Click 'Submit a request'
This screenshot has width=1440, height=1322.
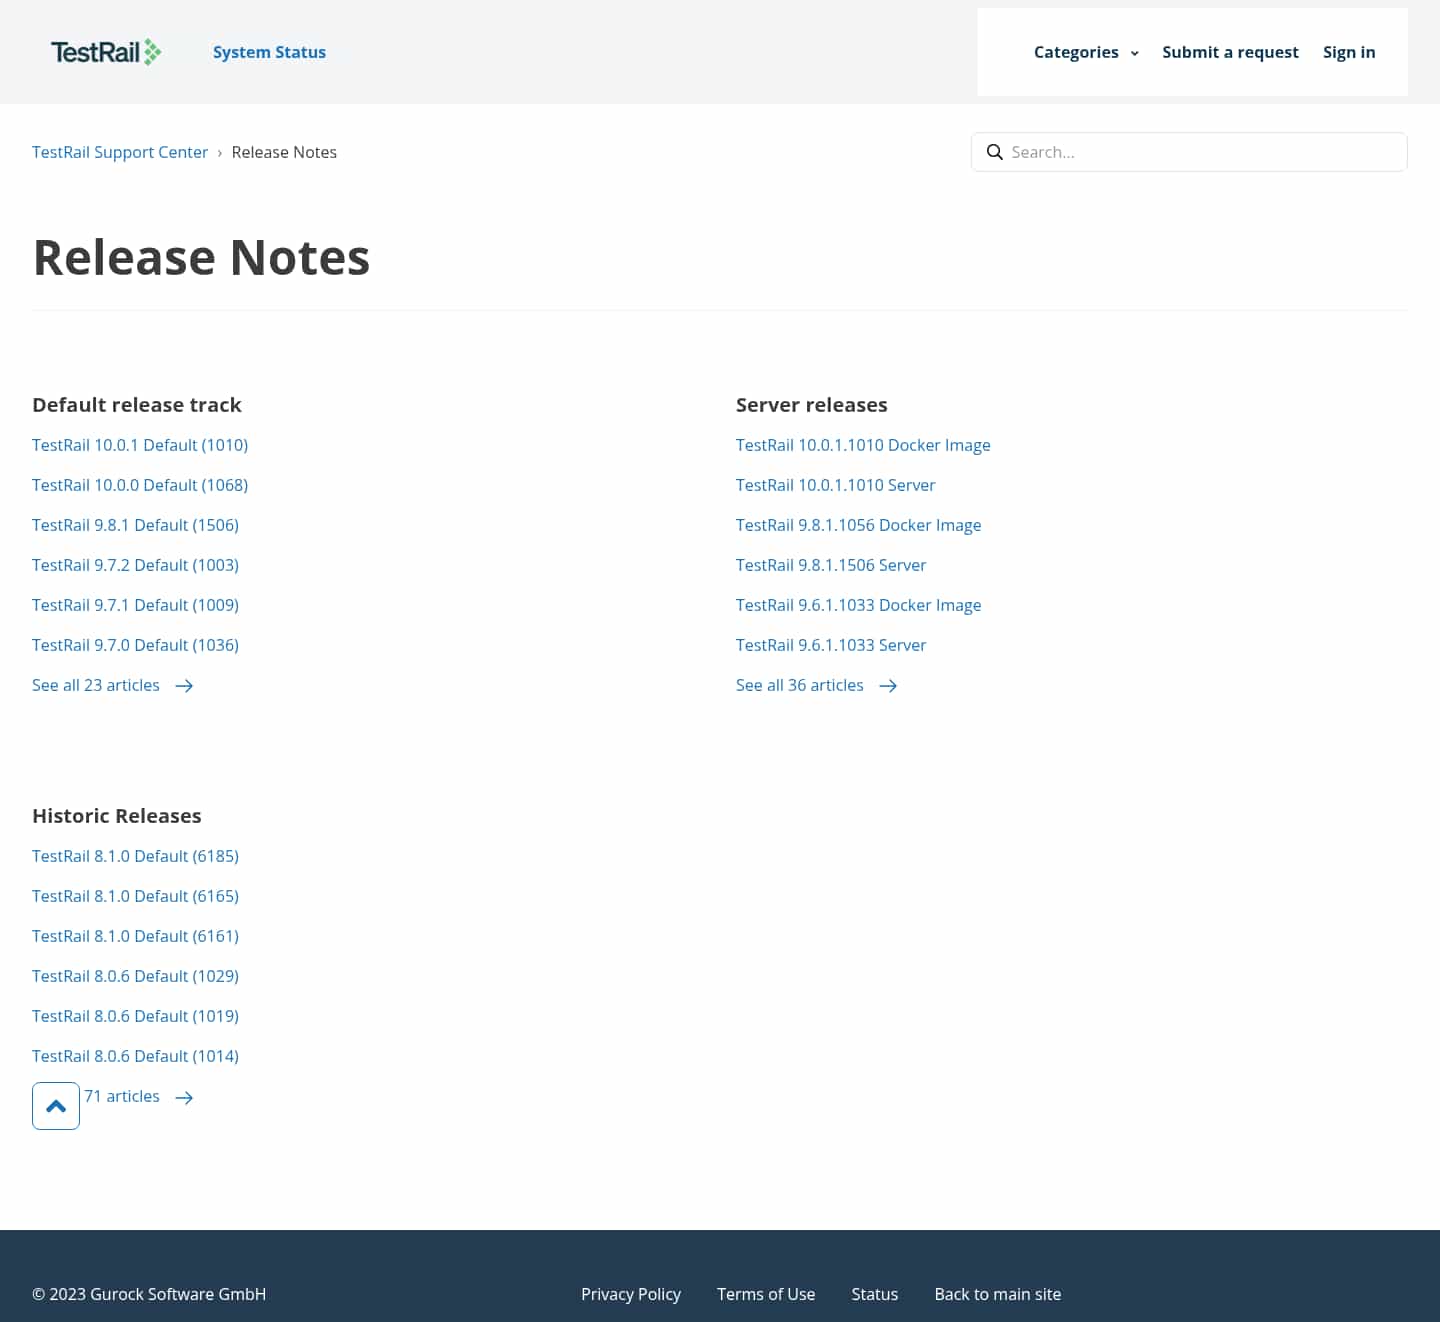pos(1230,52)
